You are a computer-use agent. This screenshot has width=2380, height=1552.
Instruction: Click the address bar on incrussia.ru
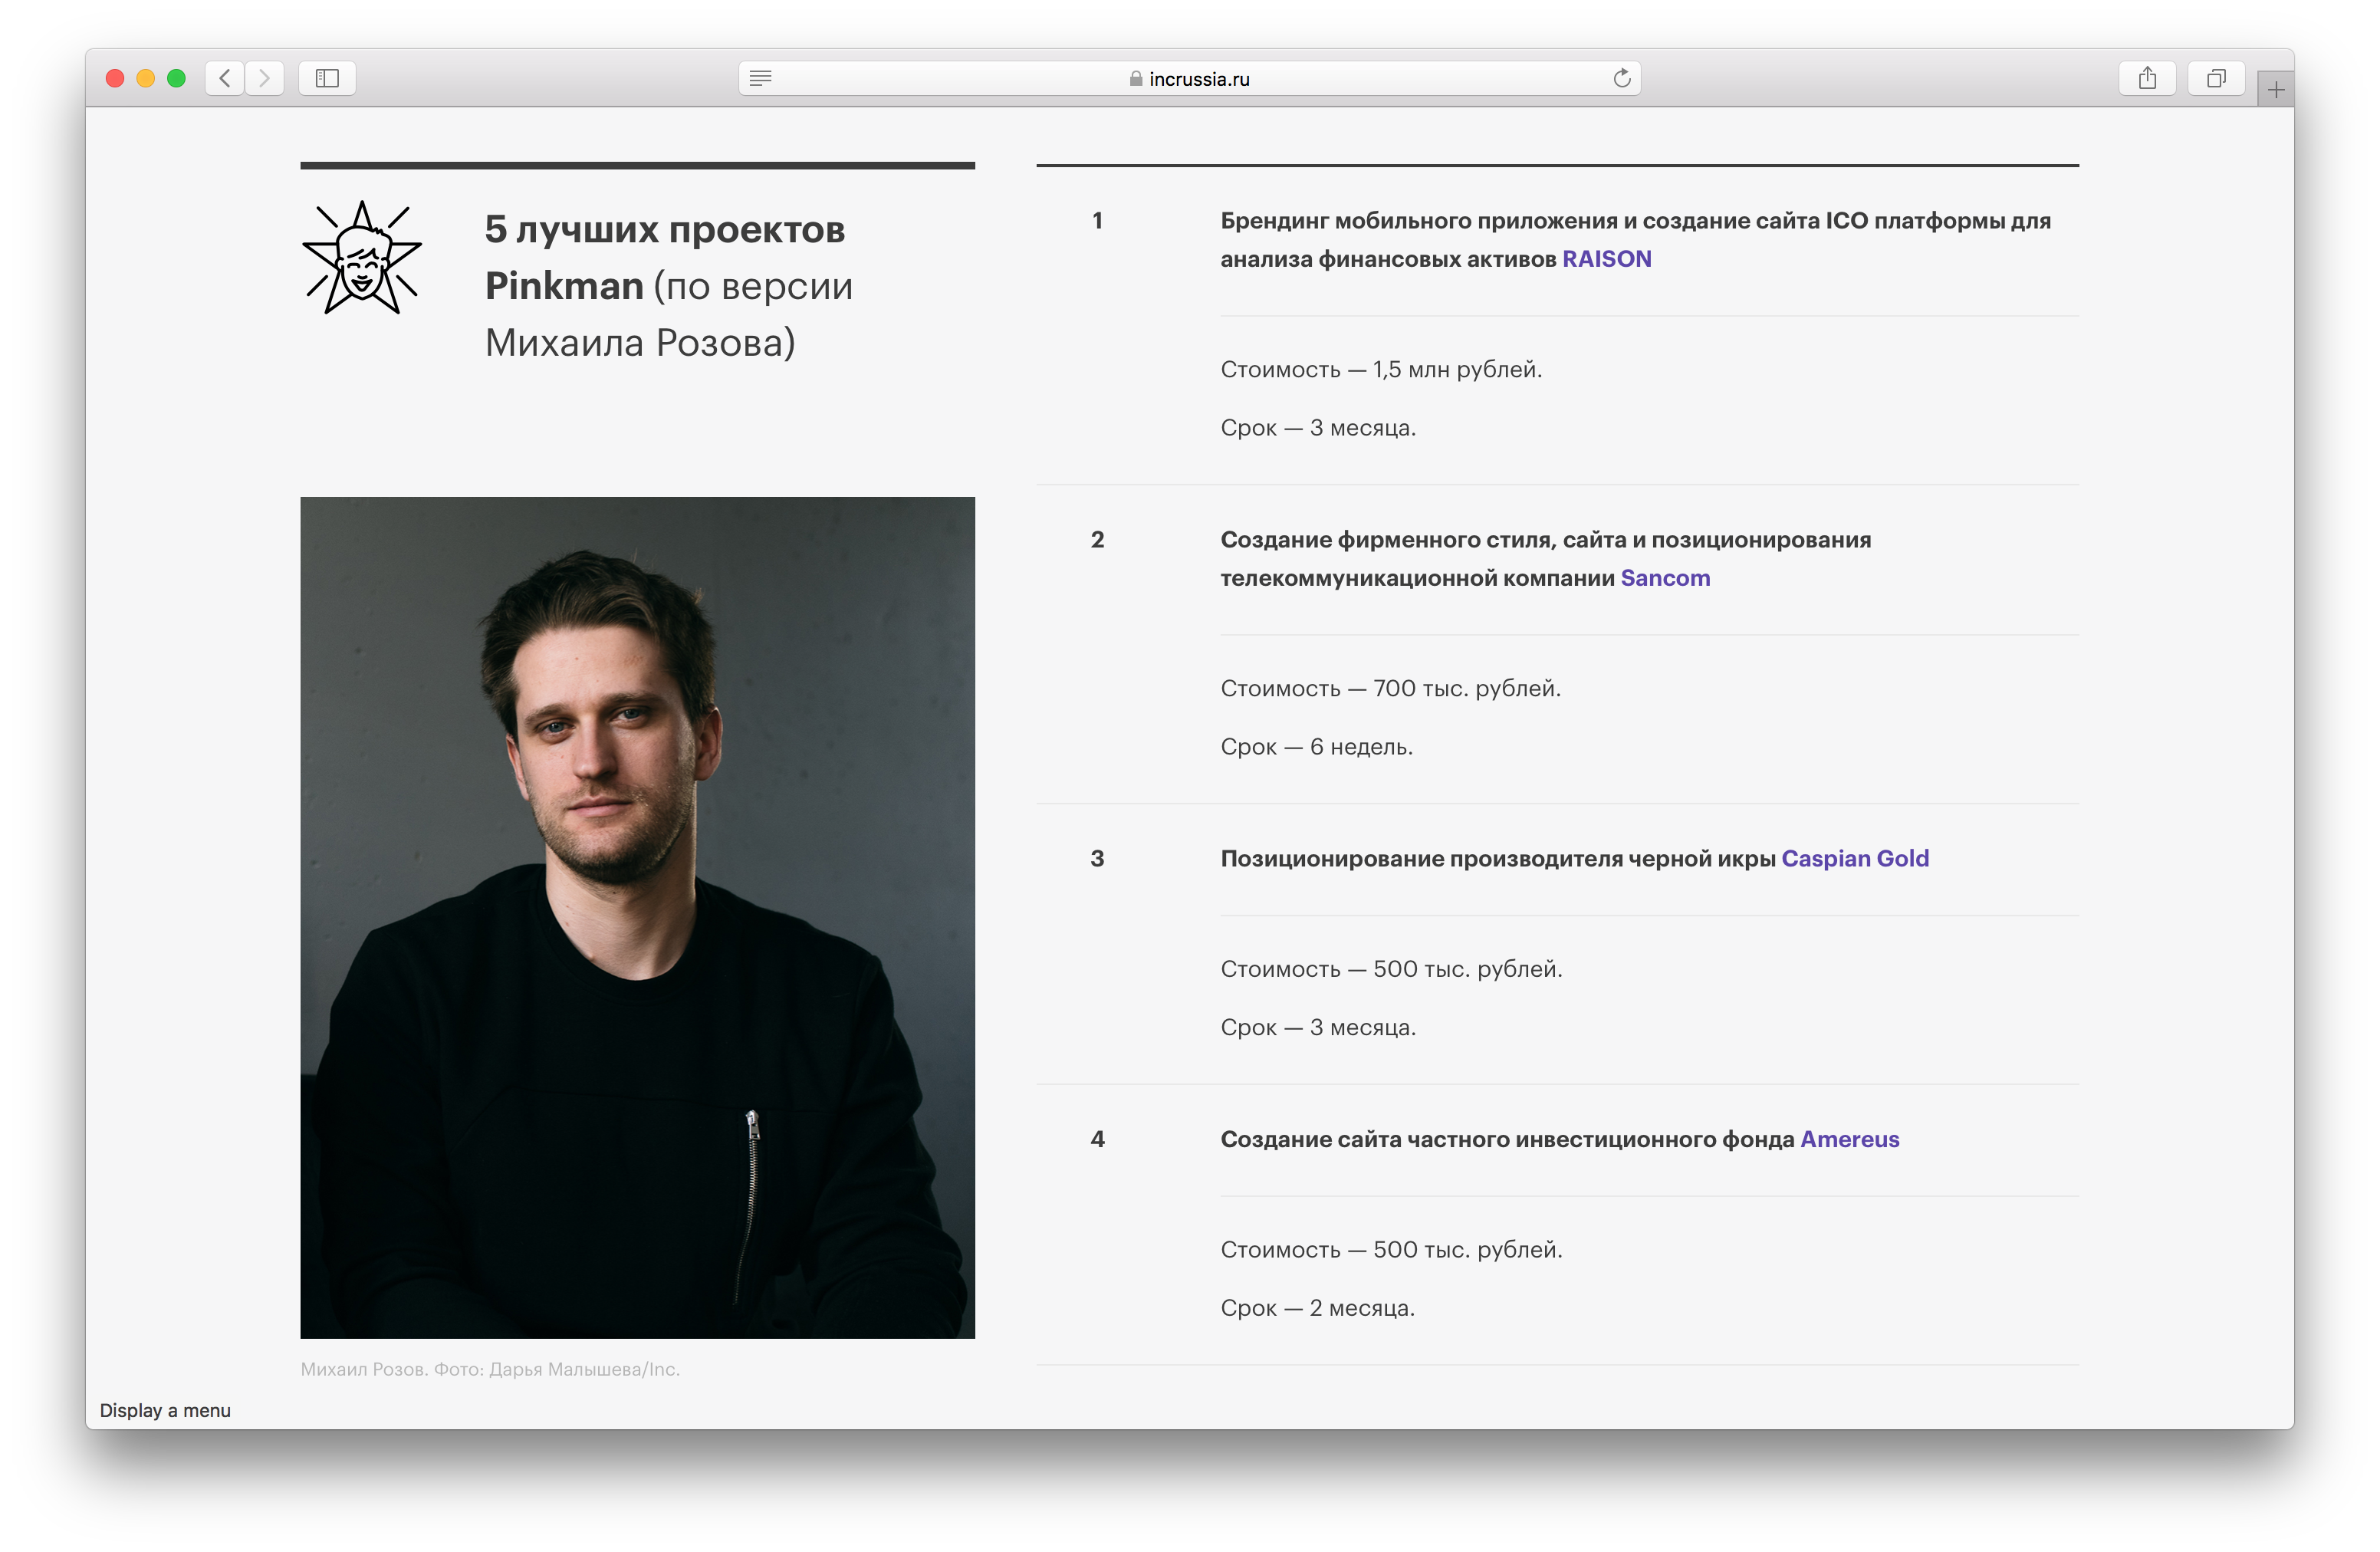pos(1190,78)
